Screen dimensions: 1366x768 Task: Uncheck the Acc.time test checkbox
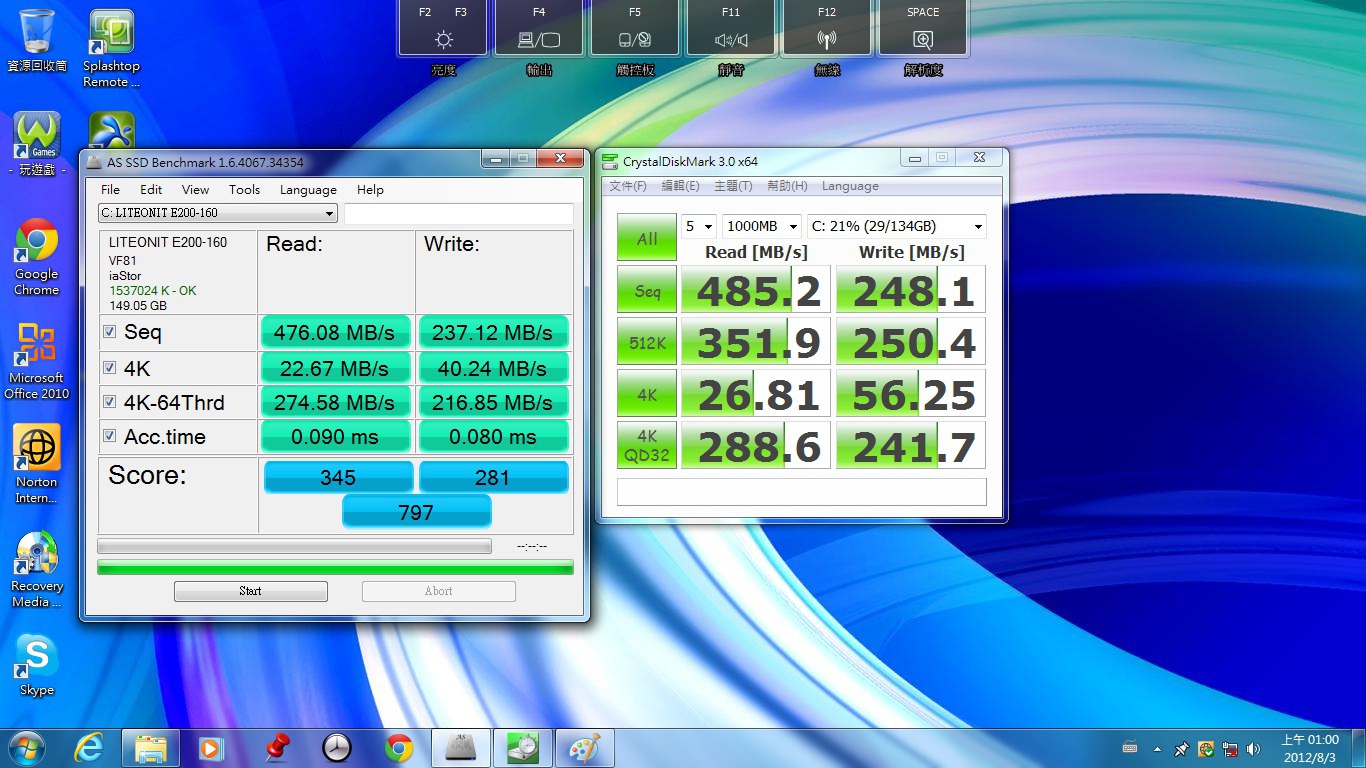click(x=110, y=436)
